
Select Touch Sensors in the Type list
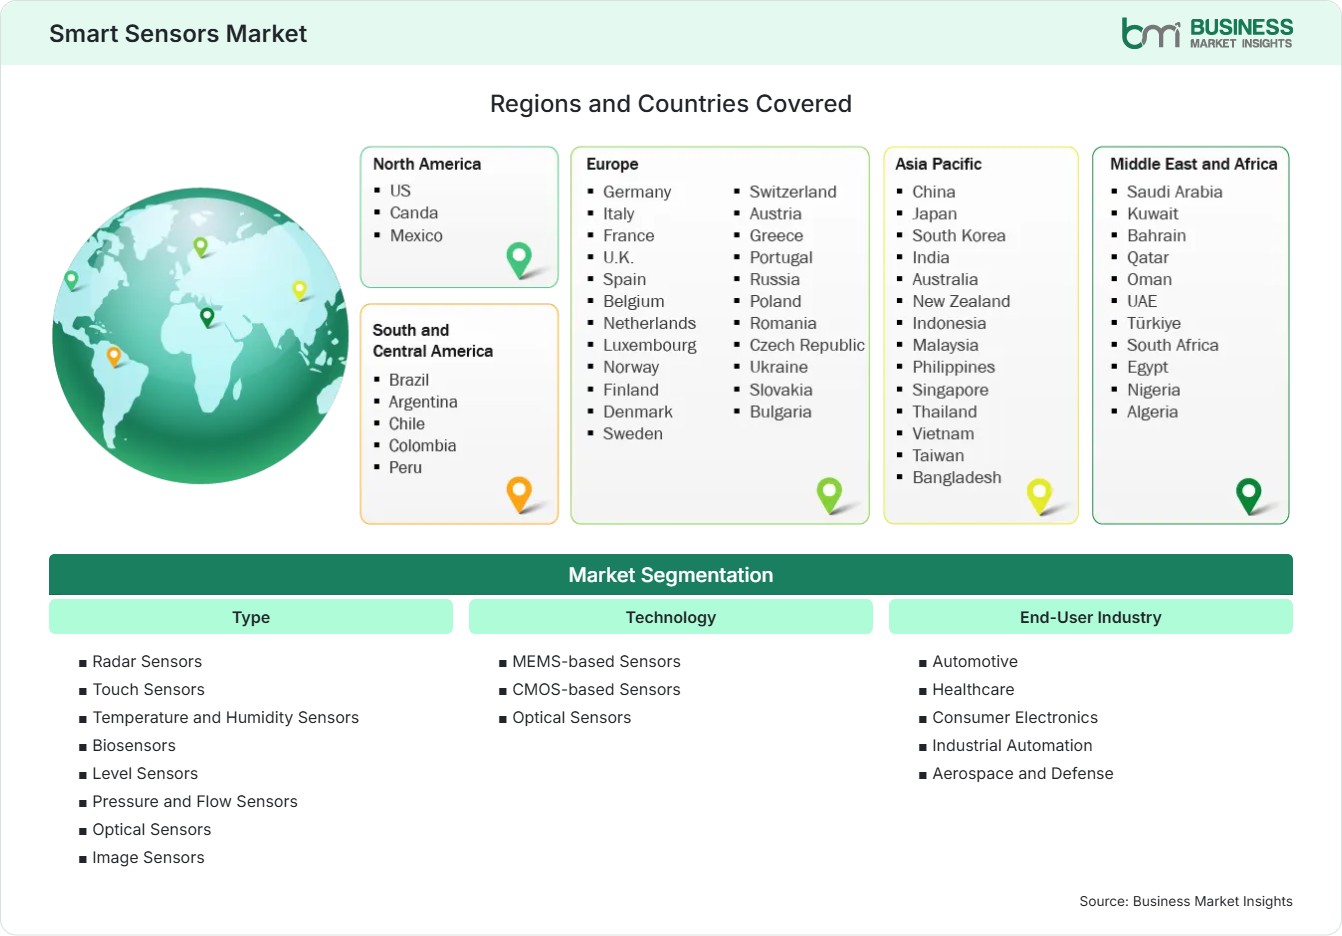tap(148, 689)
